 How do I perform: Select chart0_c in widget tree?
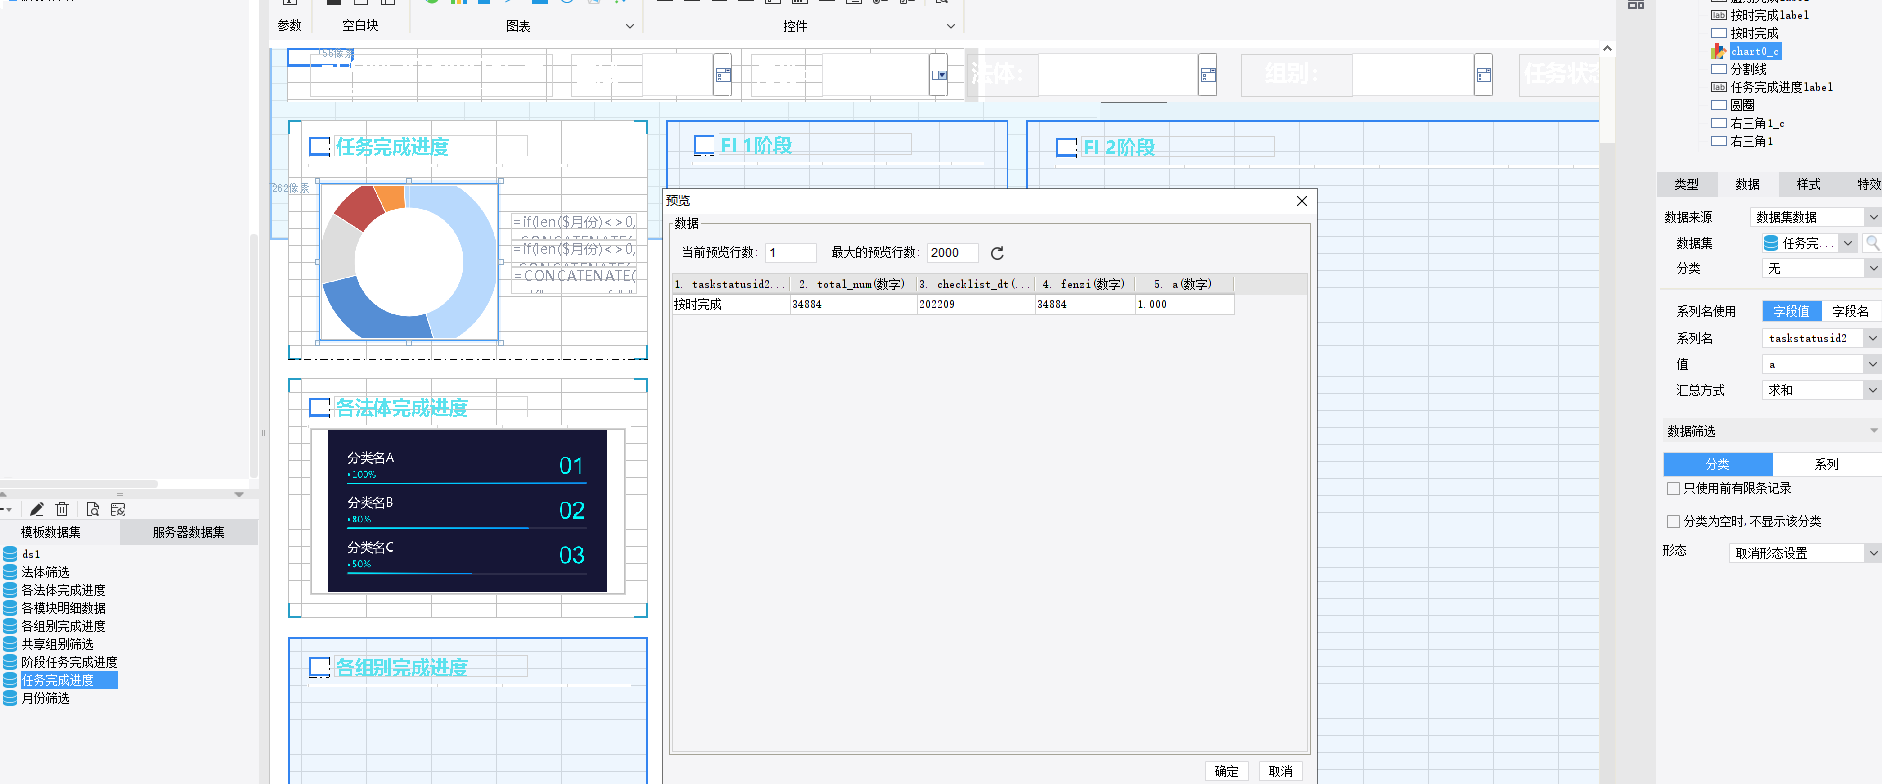(x=1755, y=51)
